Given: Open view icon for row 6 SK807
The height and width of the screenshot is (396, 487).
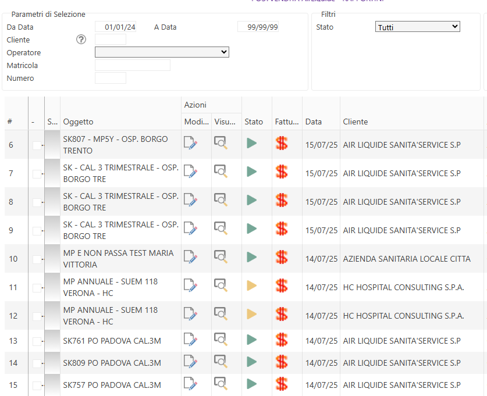Looking at the screenshot, I should coord(220,143).
